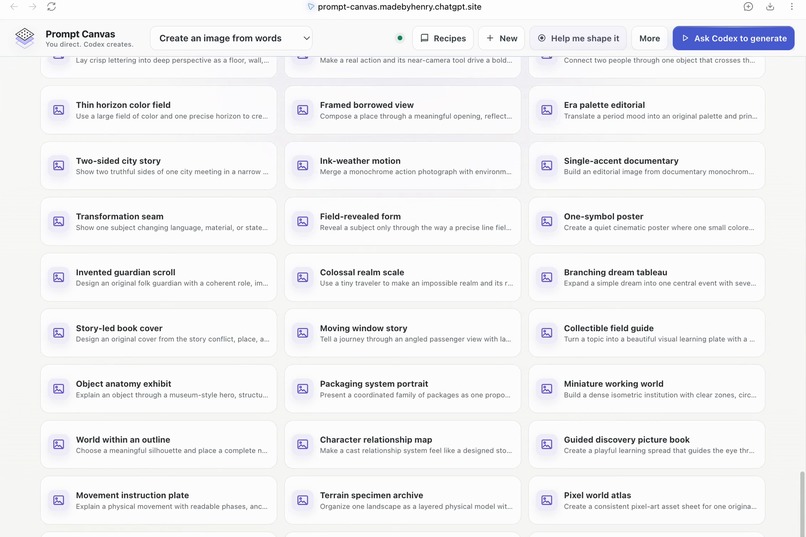
Task: Reload the page with the browser refresh icon
Action: 51,7
